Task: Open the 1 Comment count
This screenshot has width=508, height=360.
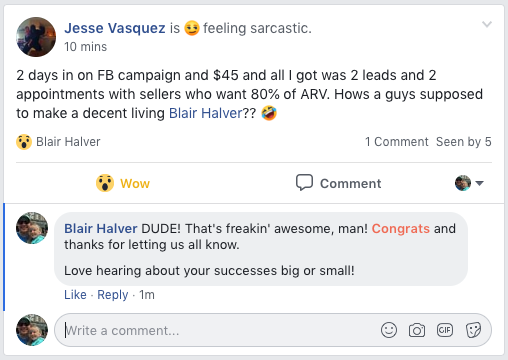Action: tap(396, 142)
